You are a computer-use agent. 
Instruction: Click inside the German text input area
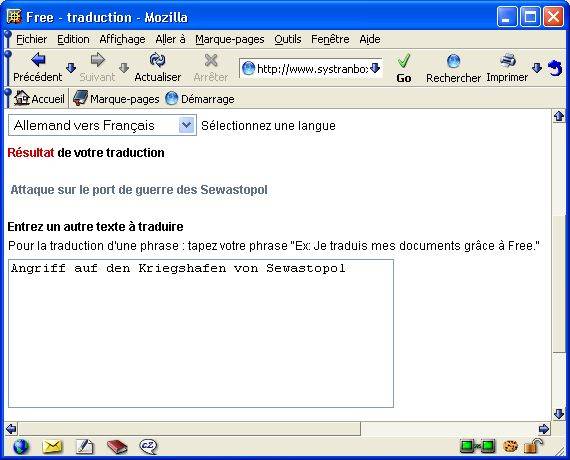pyautogui.click(x=201, y=333)
